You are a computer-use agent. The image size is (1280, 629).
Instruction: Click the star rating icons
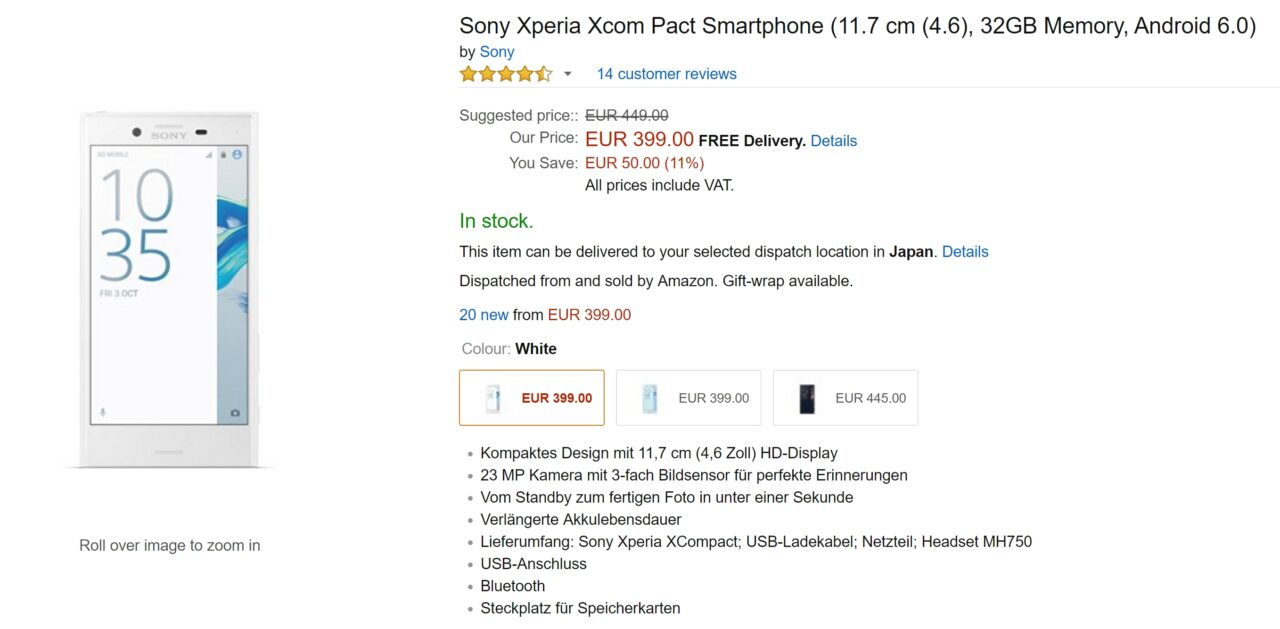[505, 74]
